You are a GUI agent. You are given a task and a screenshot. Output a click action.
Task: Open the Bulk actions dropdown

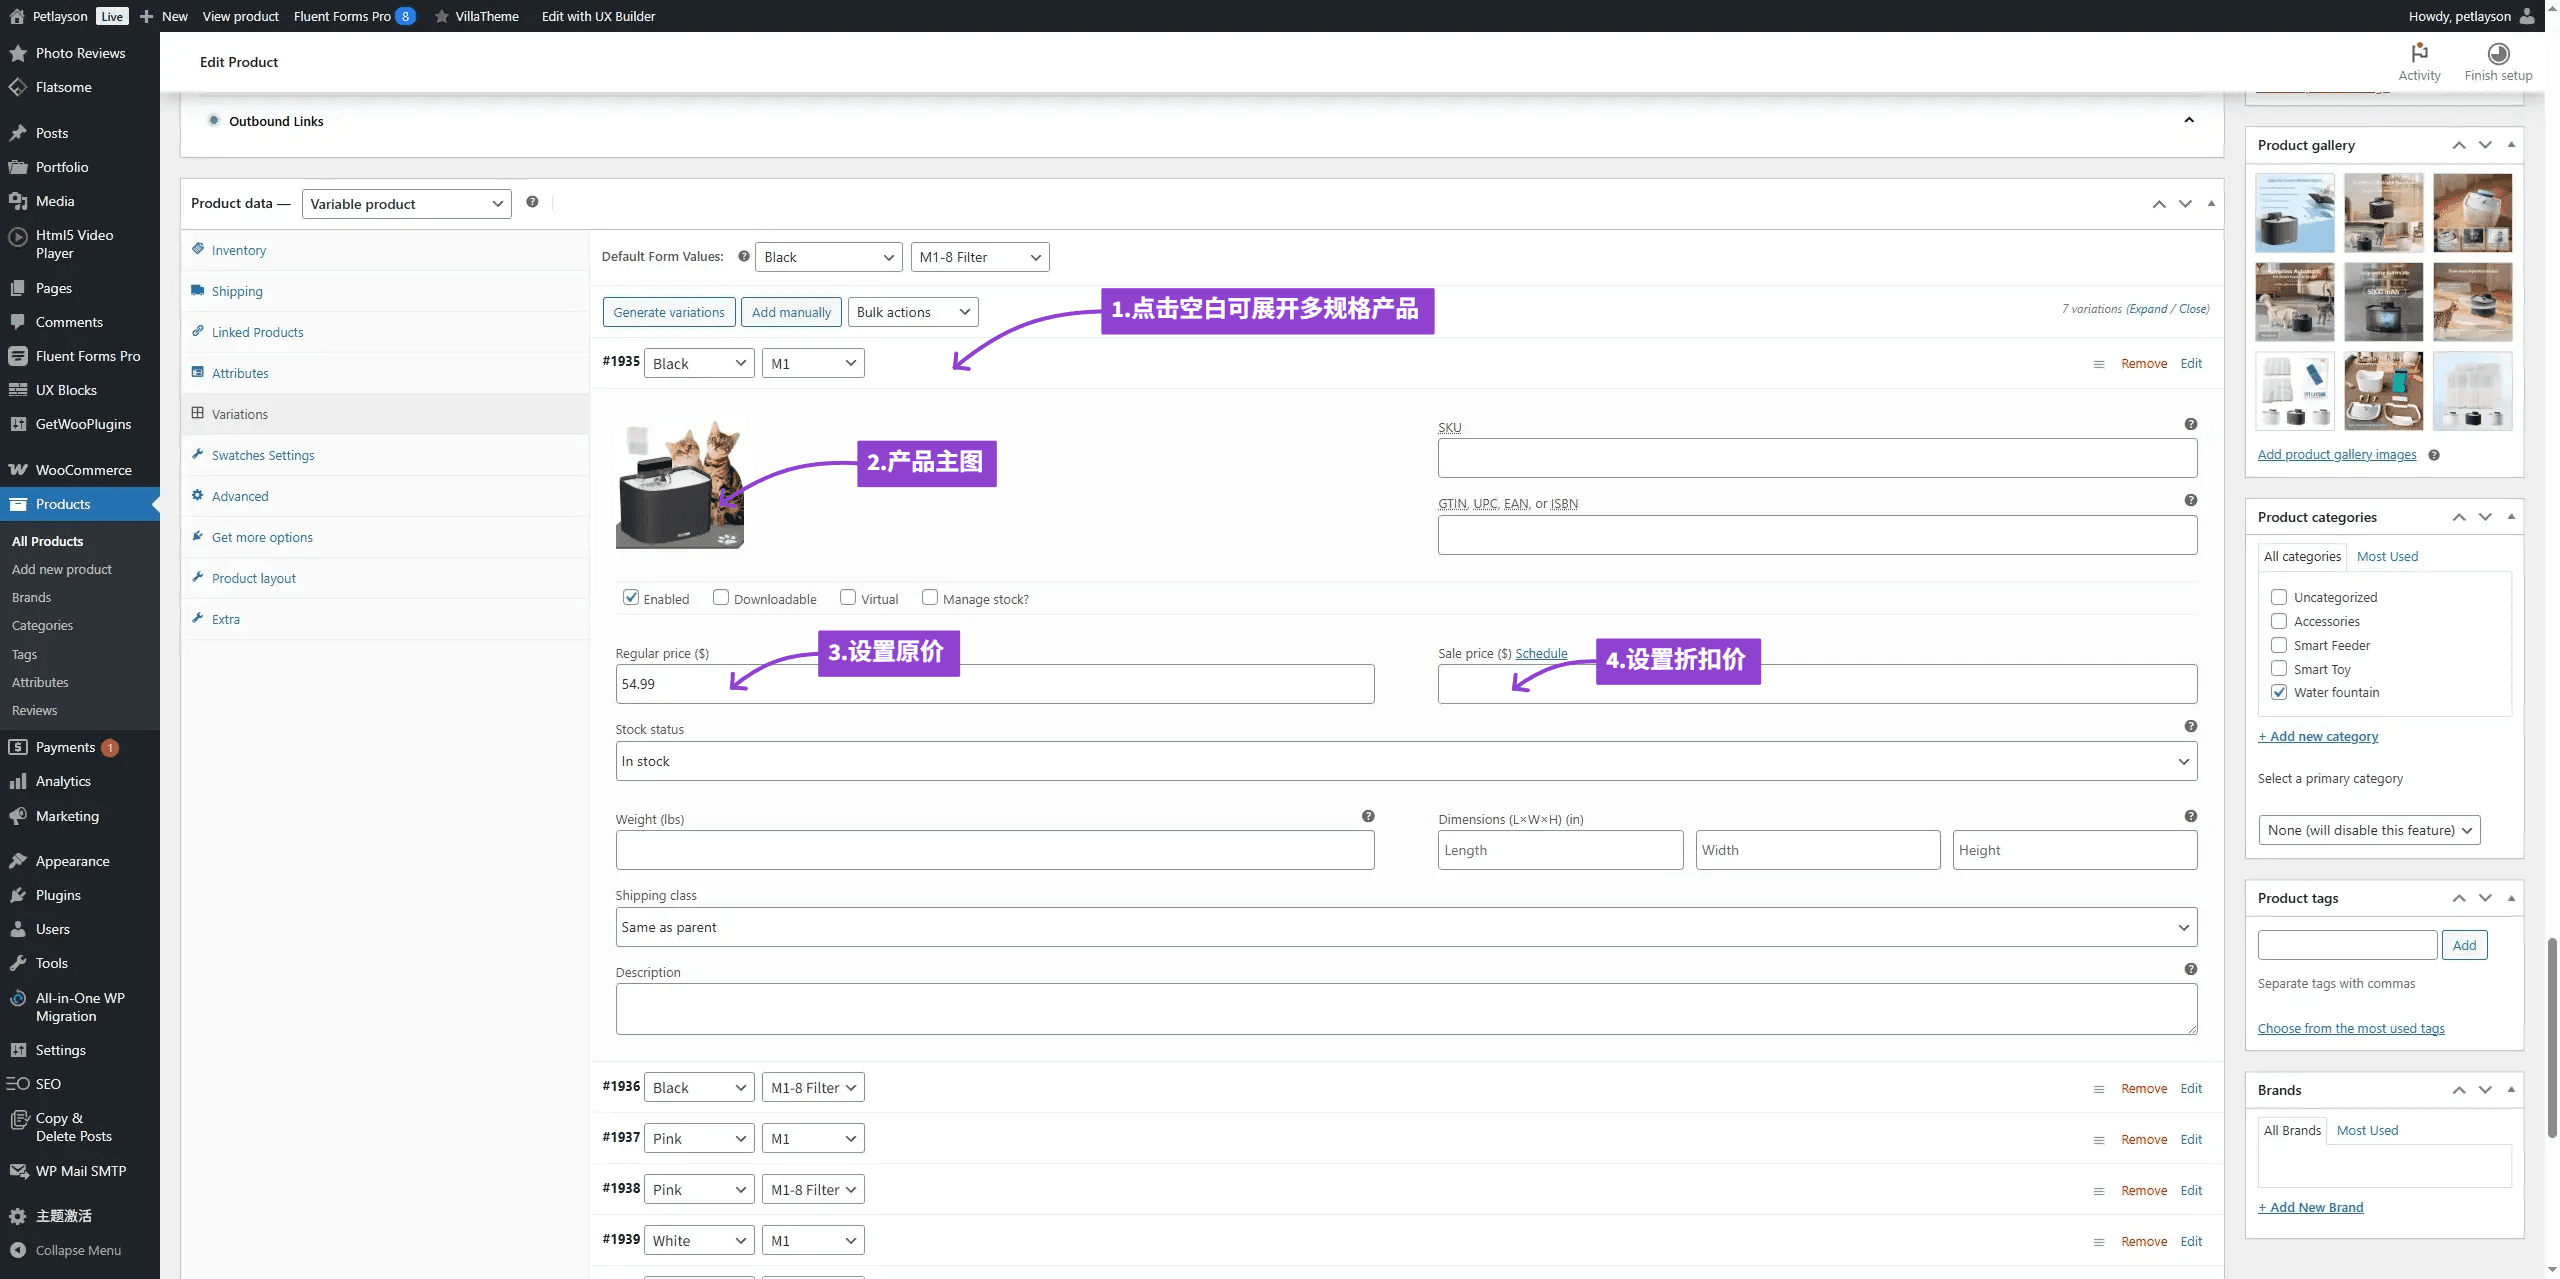912,312
